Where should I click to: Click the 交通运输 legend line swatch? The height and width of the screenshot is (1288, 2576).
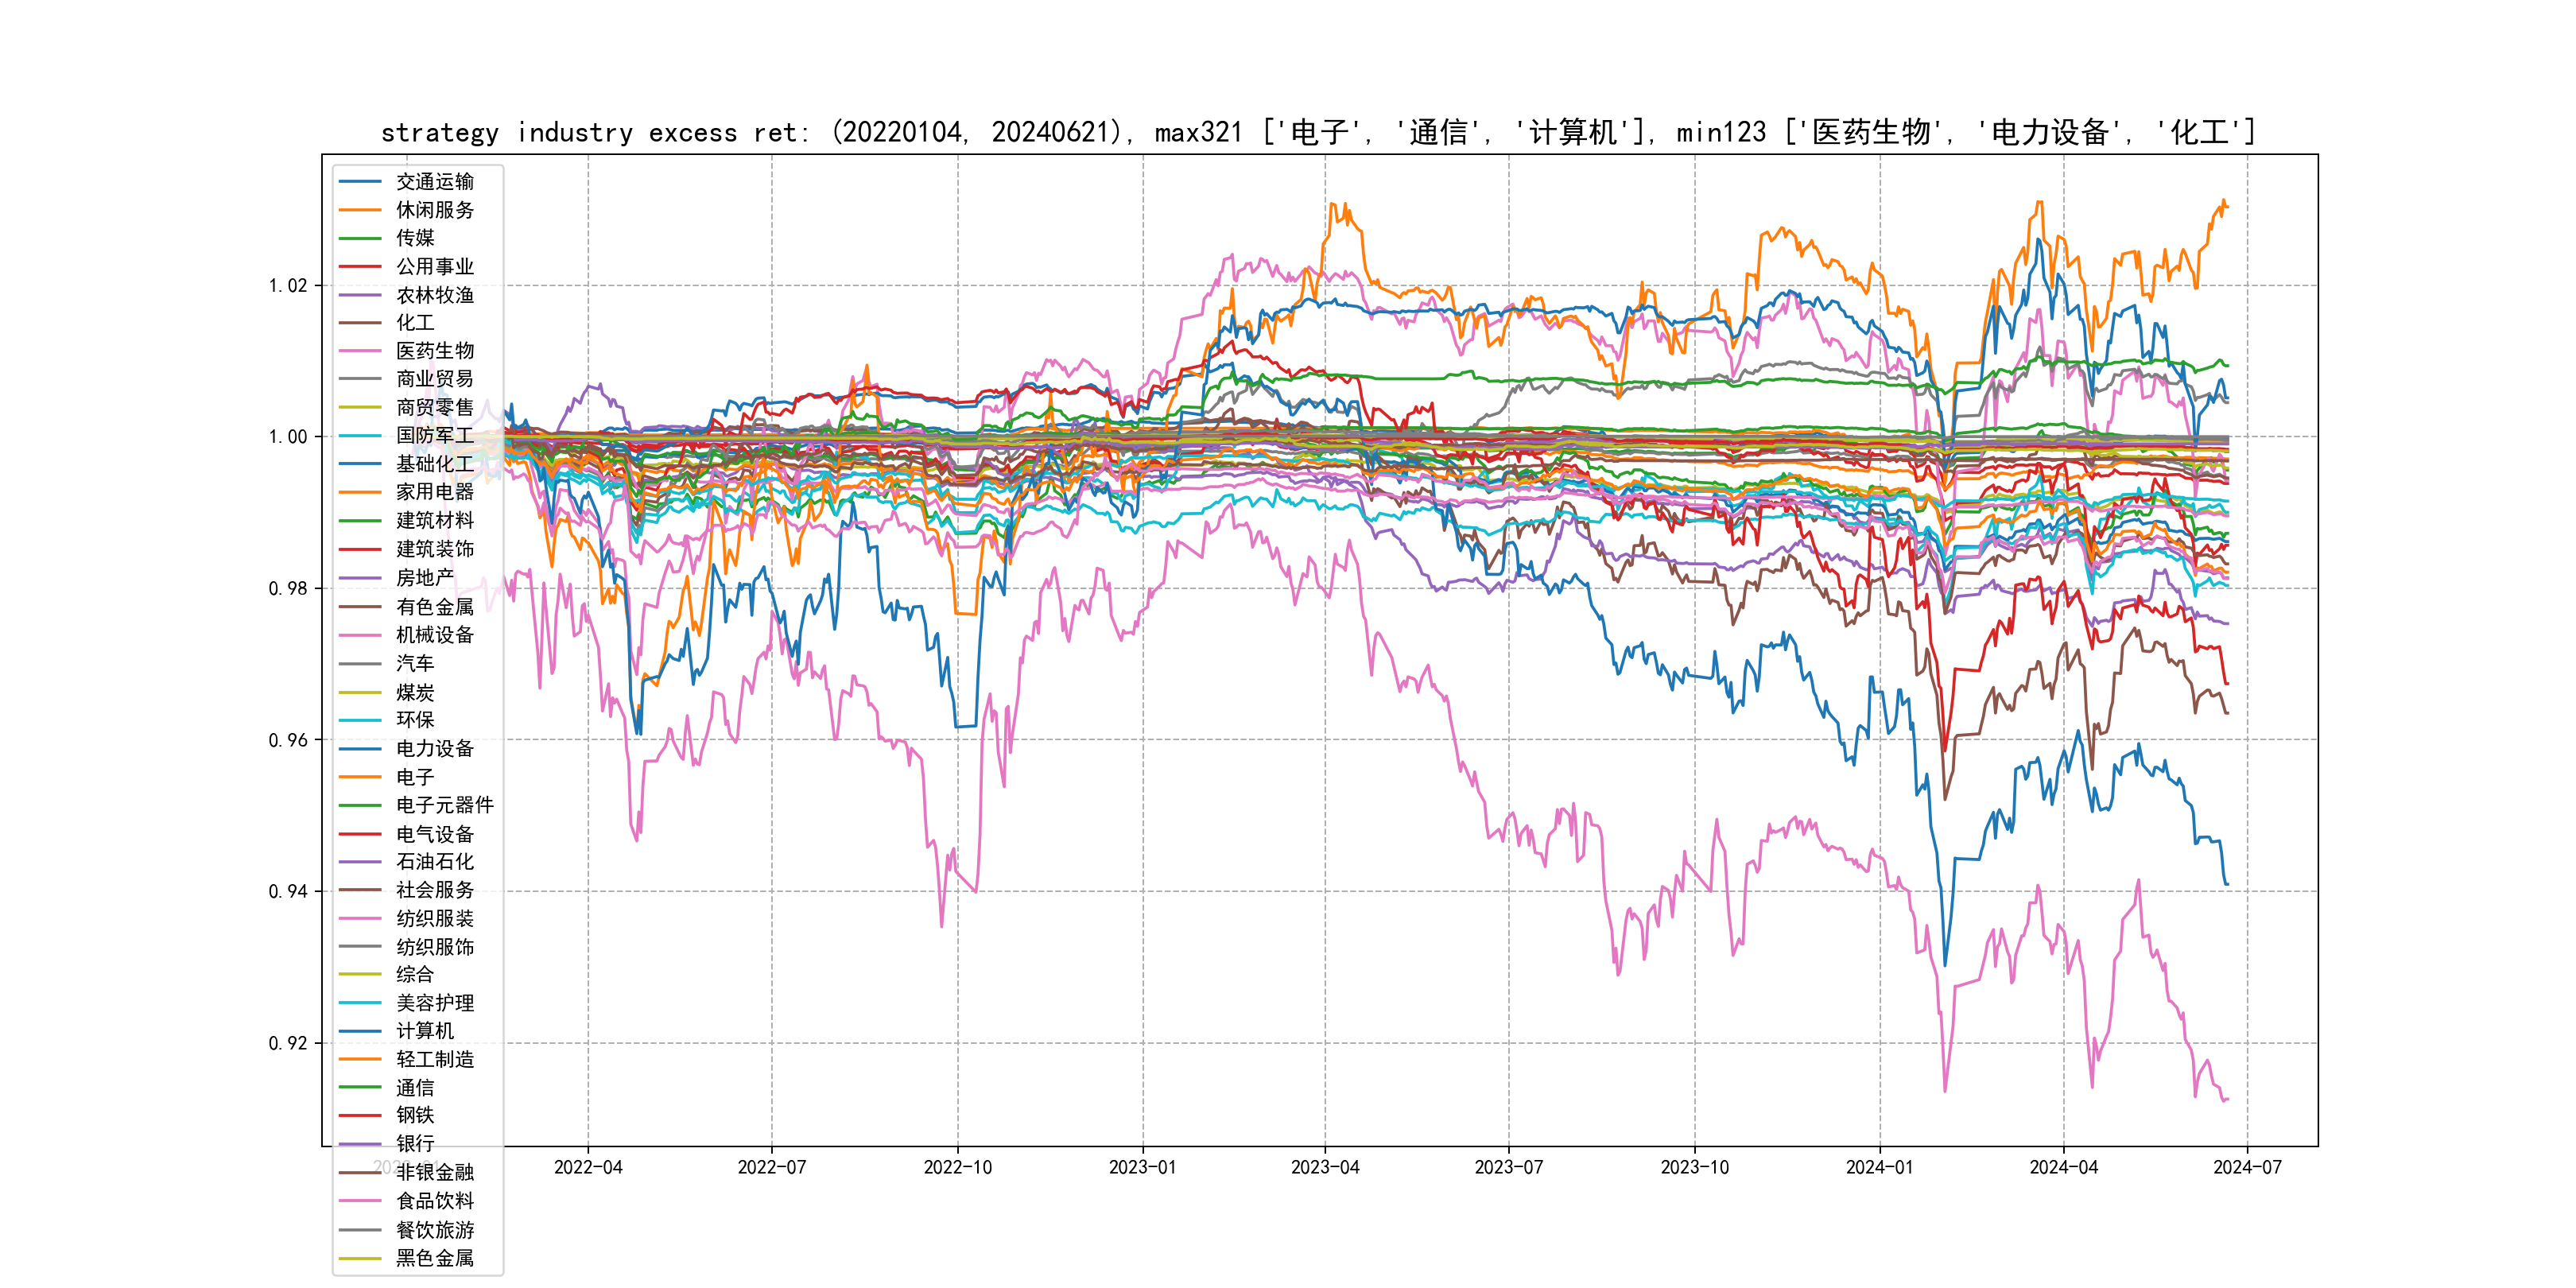pyautogui.click(x=360, y=182)
